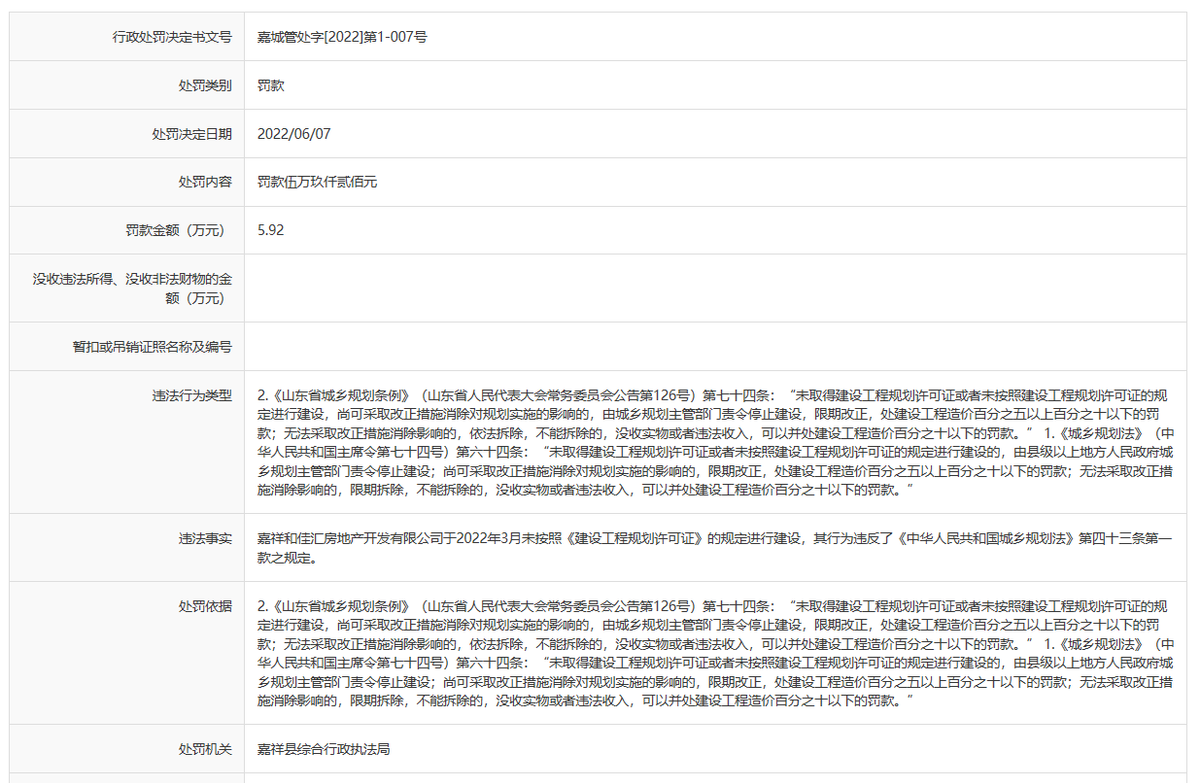
Task: Click the empty 没收违法所得 value cell
Action: click(600, 288)
